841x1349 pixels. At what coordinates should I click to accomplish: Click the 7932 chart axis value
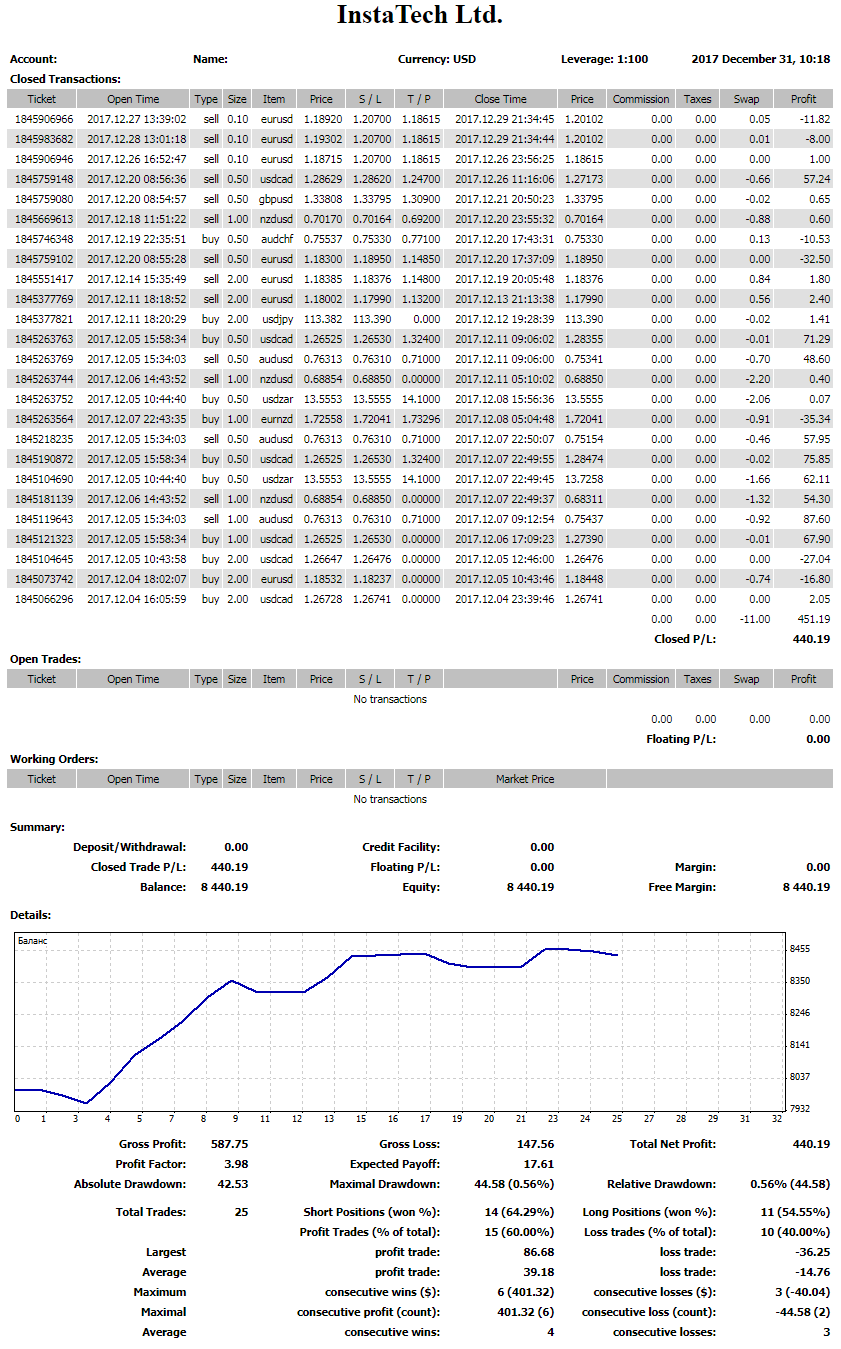[800, 1109]
